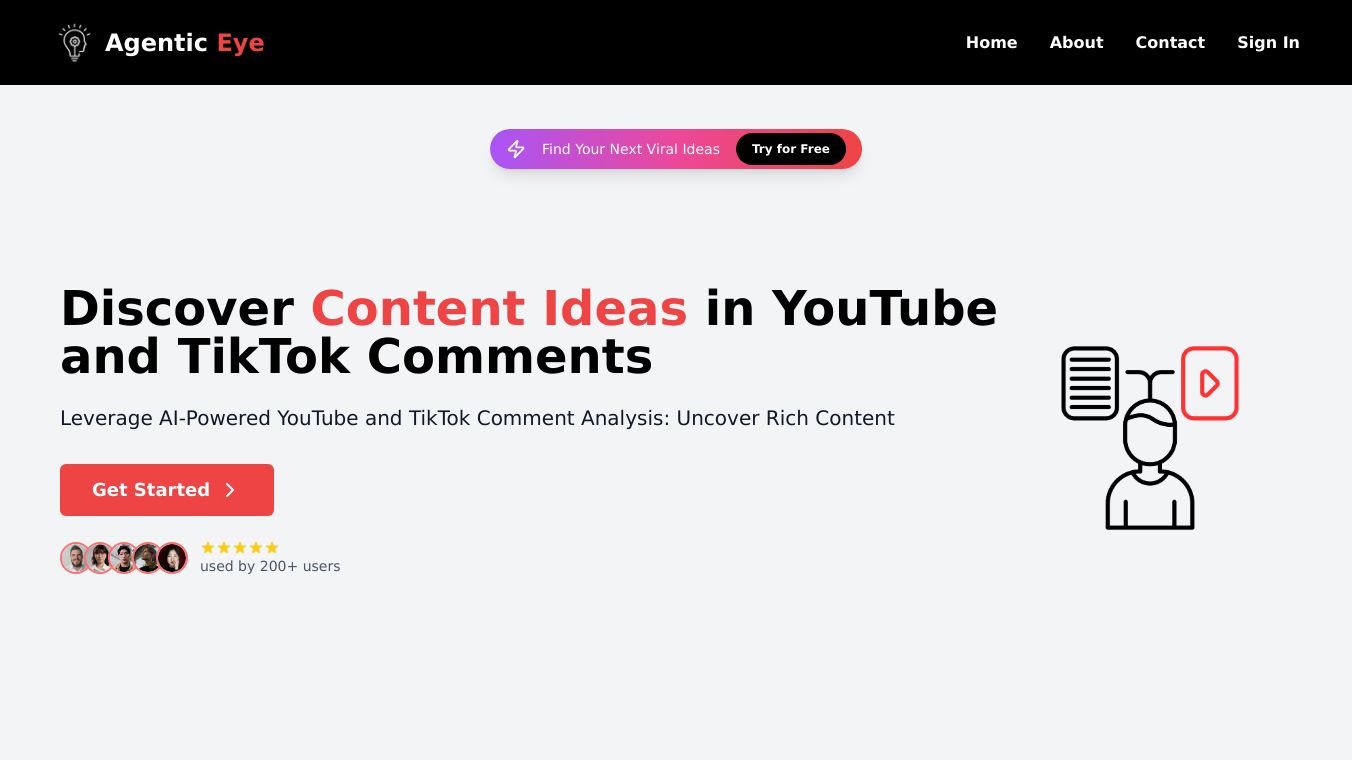Select the avatar with the dark red background
This screenshot has width=1352, height=760.
coord(172,558)
